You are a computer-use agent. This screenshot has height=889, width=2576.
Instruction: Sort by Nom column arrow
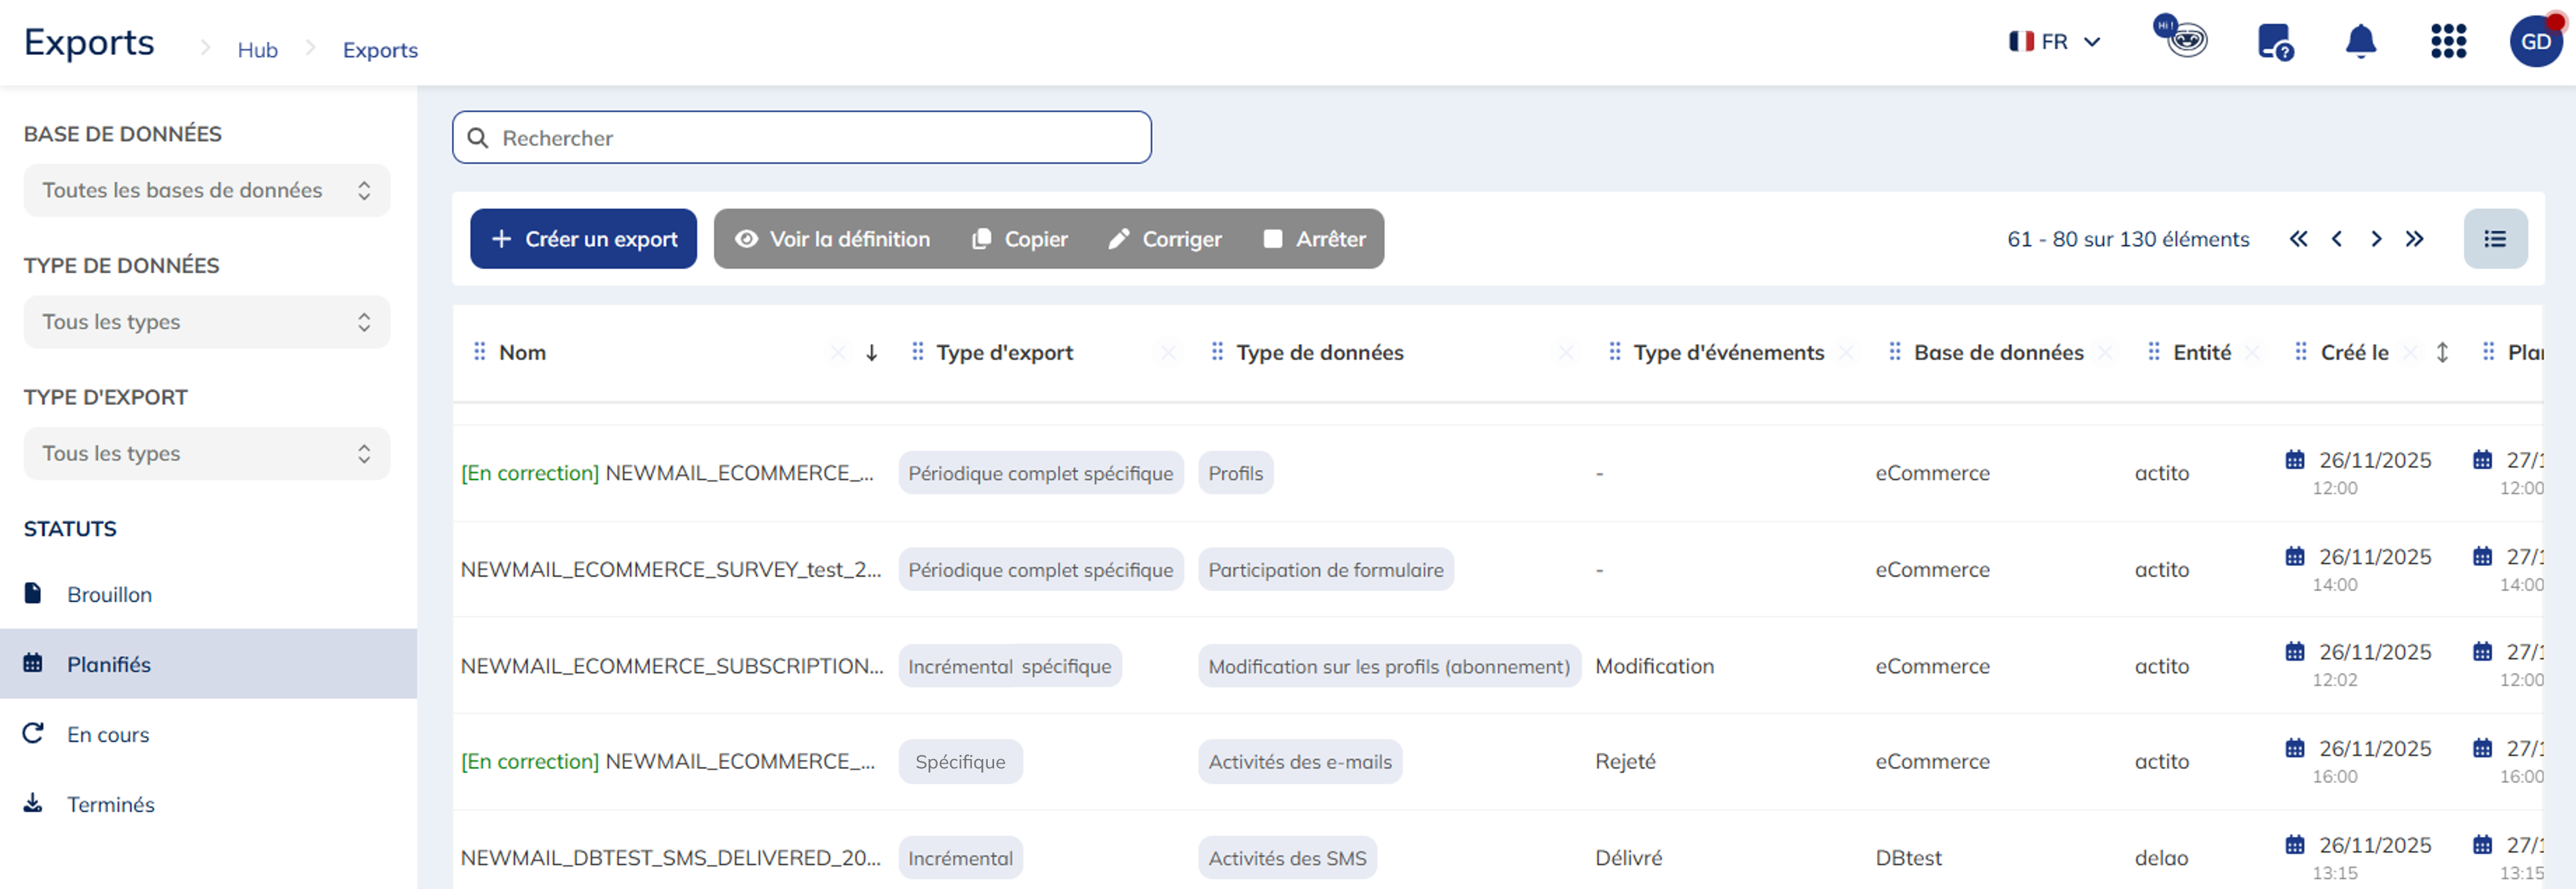coord(871,353)
